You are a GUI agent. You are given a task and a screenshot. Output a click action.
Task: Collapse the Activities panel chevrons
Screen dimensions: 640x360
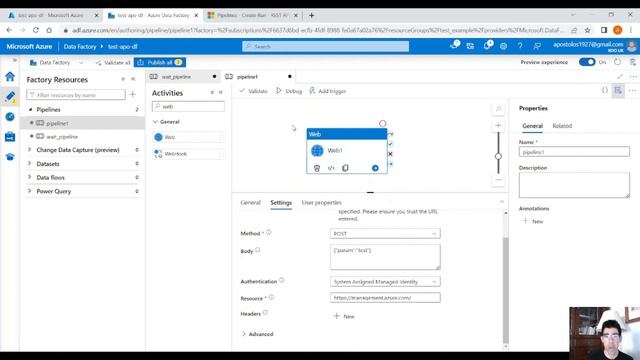pos(221,93)
